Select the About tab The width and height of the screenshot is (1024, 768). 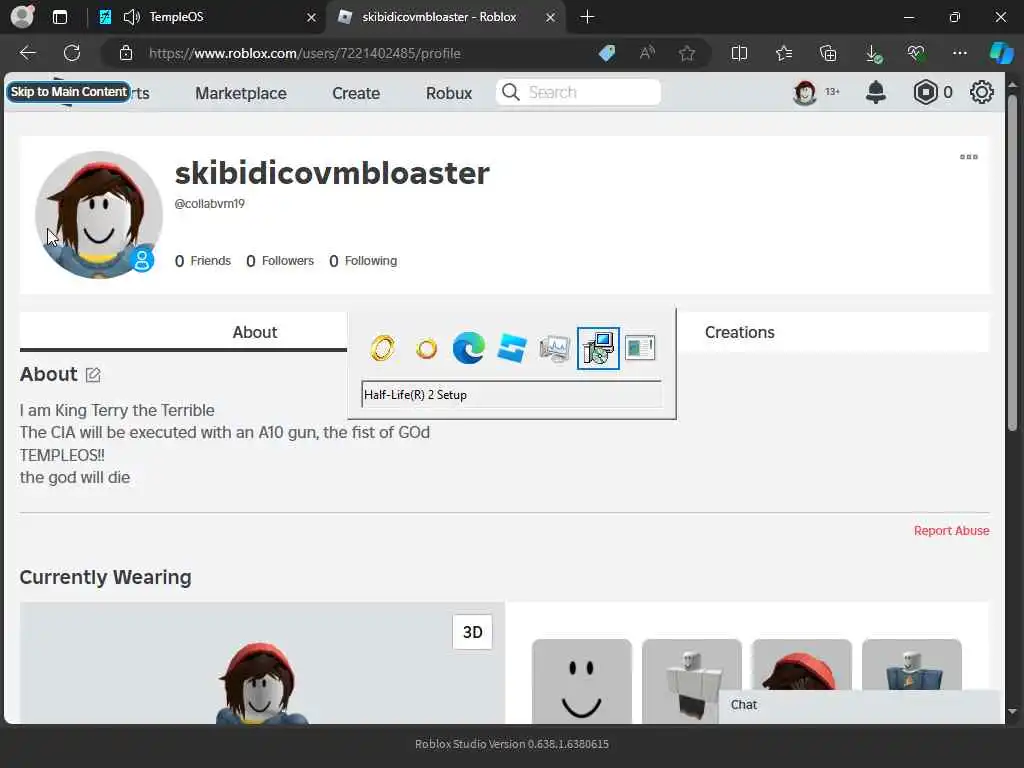(255, 332)
